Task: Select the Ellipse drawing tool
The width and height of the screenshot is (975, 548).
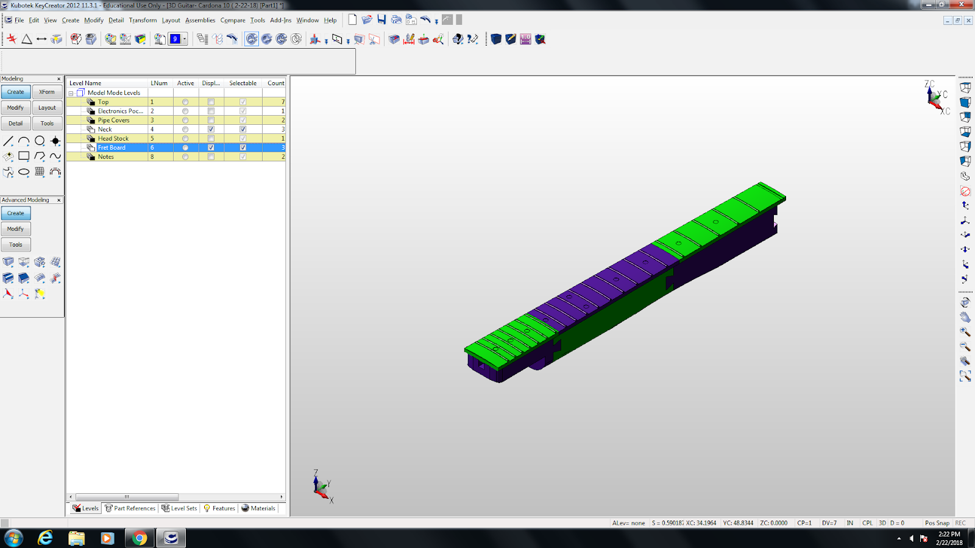Action: [x=24, y=172]
